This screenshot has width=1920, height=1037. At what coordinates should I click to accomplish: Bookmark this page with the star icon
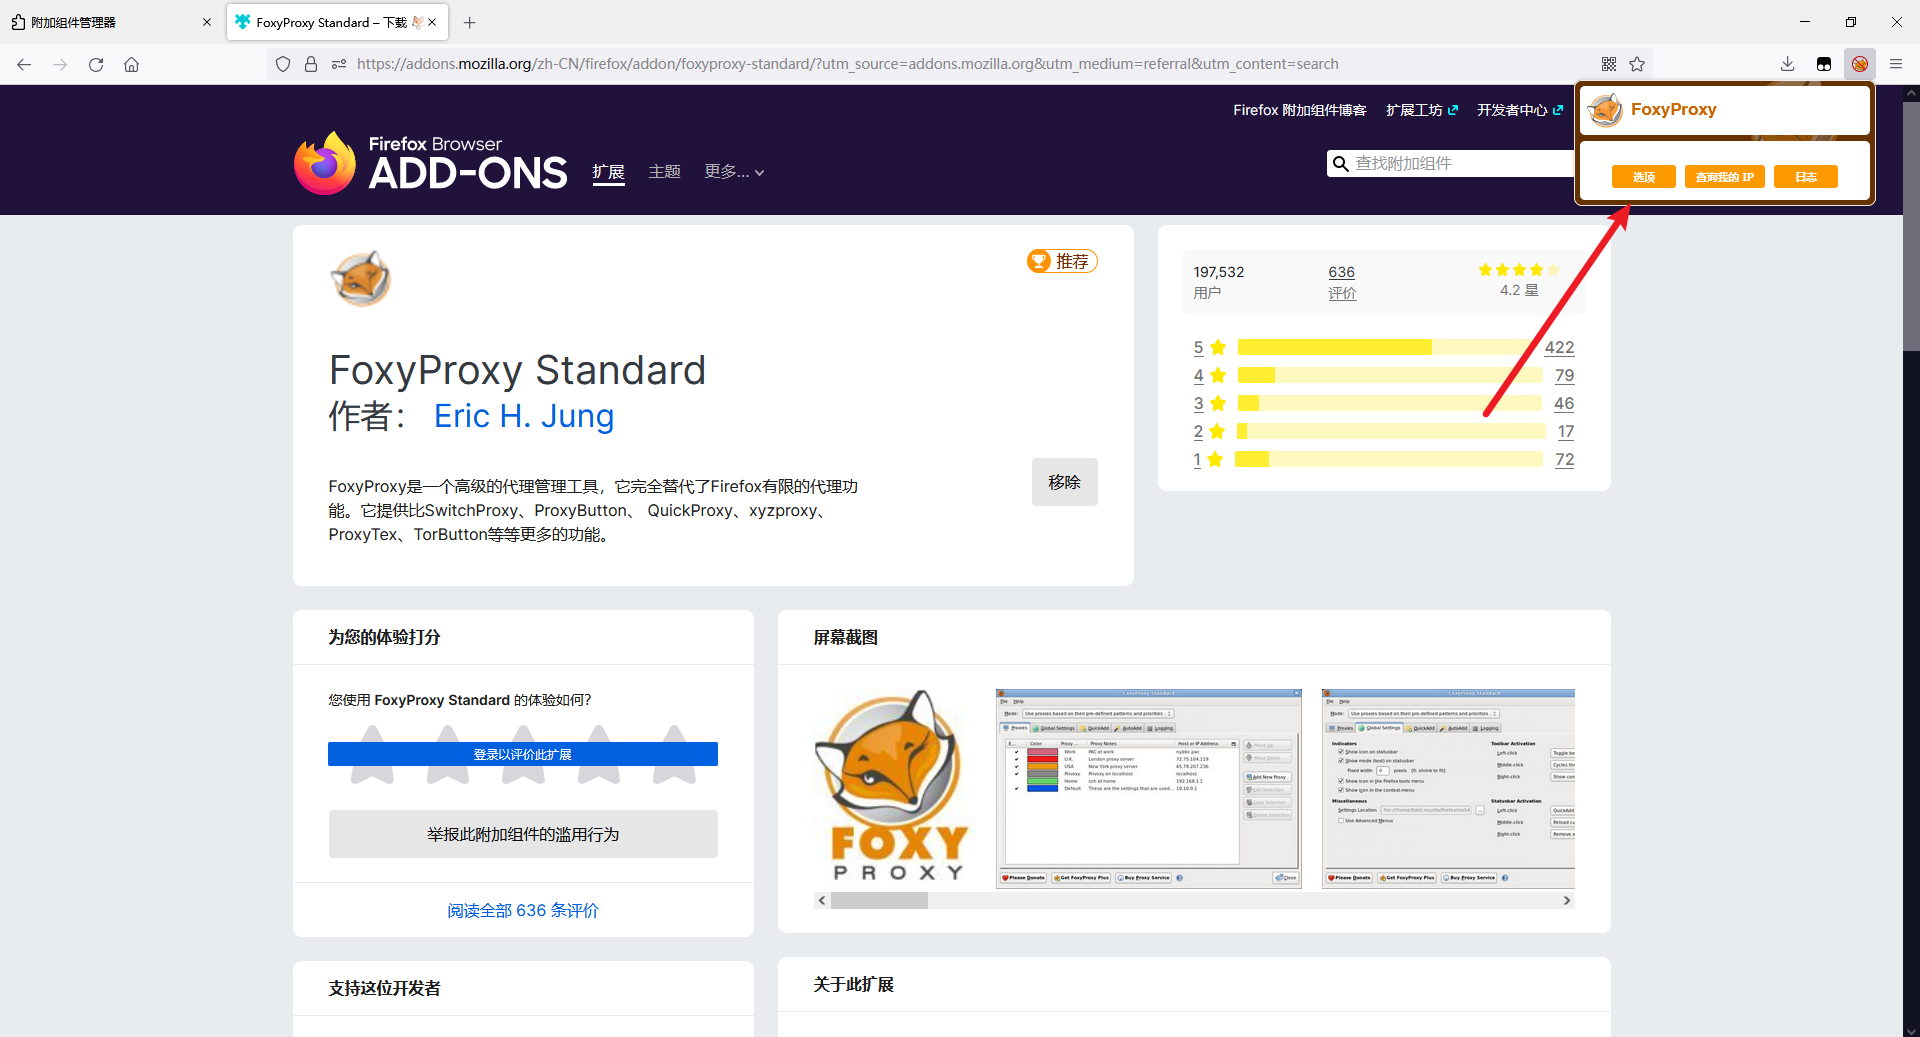tap(1637, 64)
